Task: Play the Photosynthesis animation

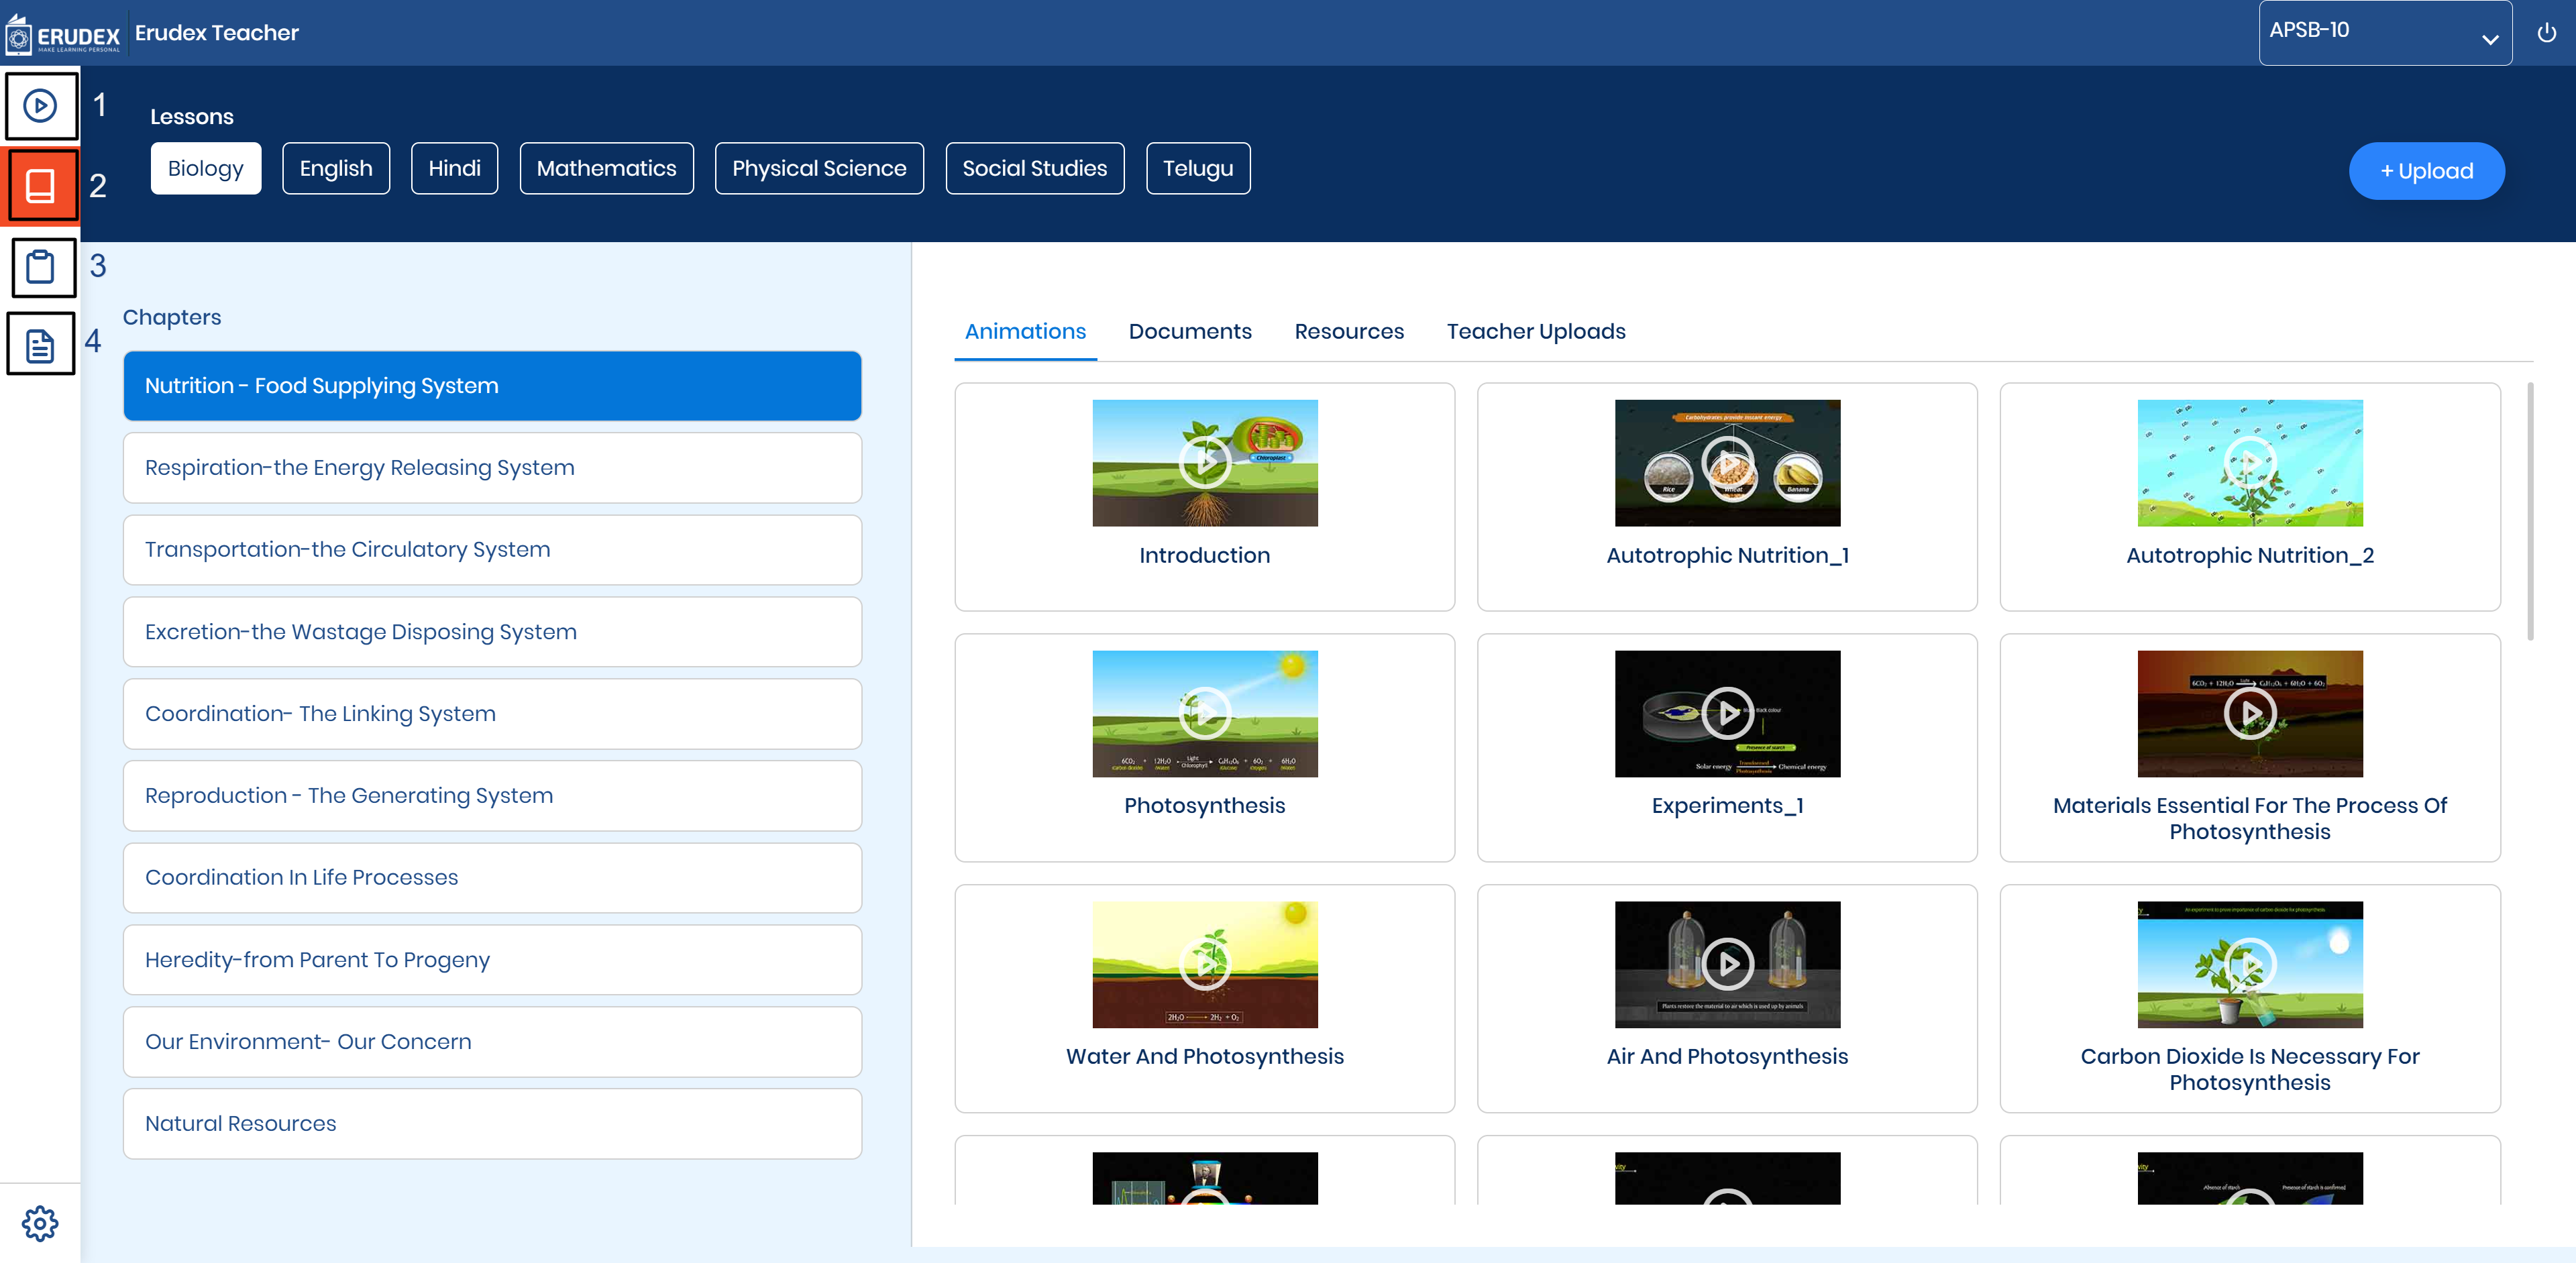Action: click(1204, 714)
